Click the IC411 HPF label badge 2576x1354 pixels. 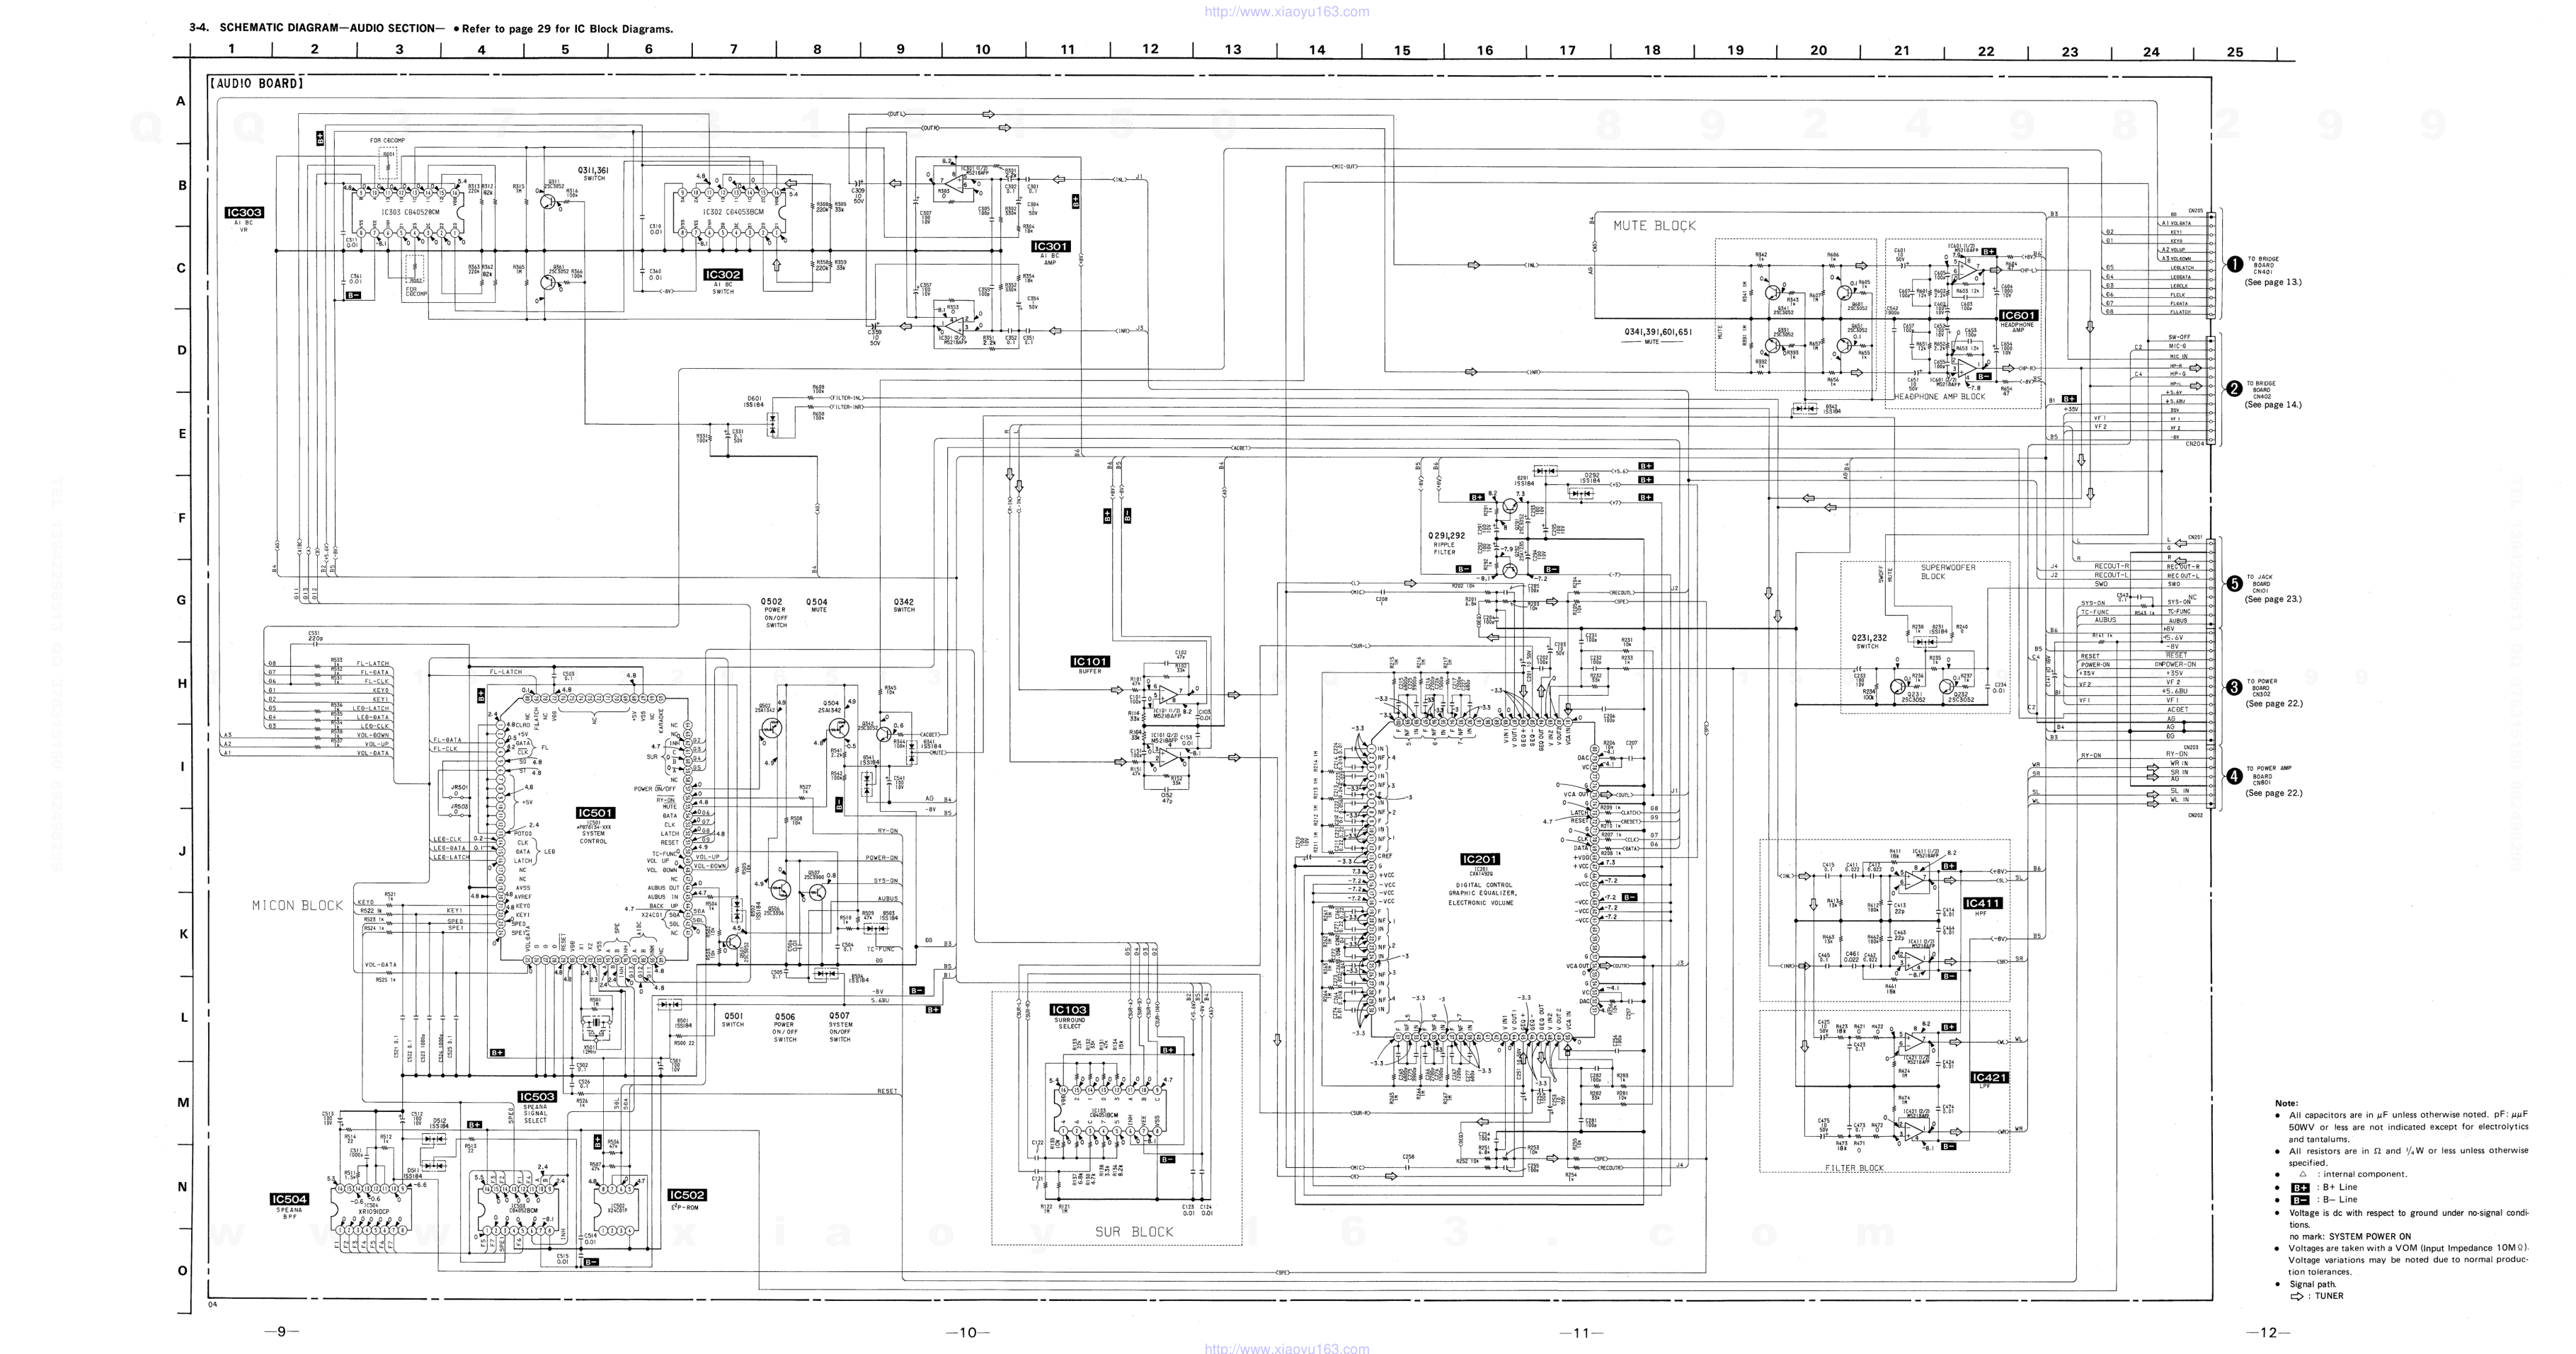point(1982,903)
